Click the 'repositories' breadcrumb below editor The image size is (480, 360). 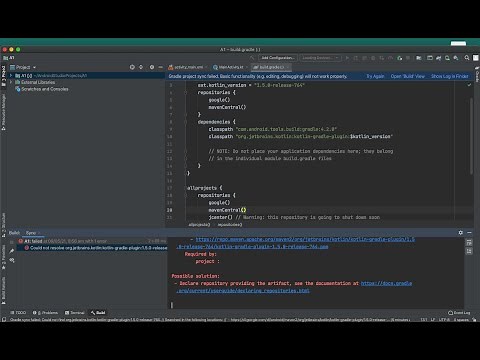coord(230,225)
